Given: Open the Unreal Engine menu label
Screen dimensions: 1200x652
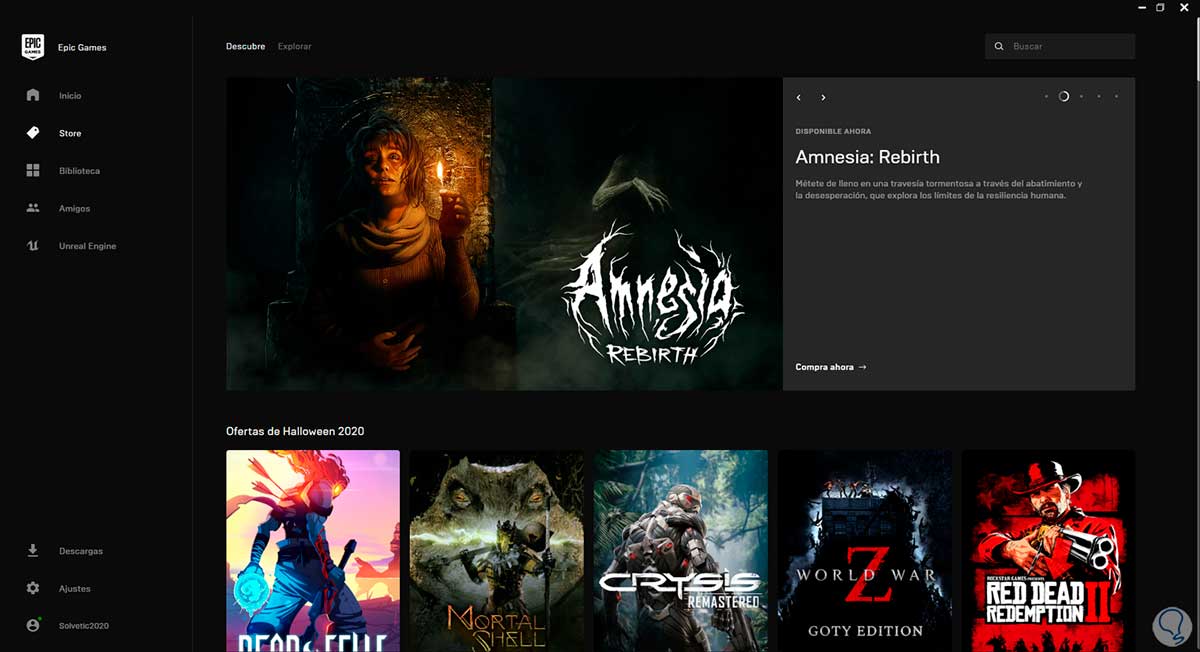Looking at the screenshot, I should click(87, 246).
